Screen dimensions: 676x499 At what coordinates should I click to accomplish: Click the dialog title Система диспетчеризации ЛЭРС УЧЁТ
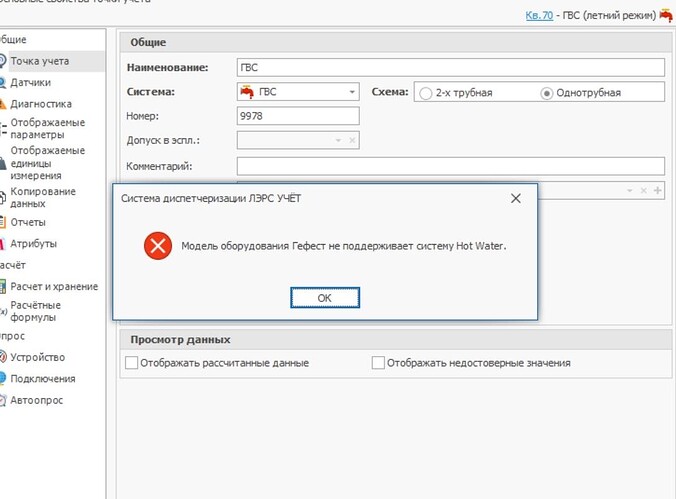[211, 198]
